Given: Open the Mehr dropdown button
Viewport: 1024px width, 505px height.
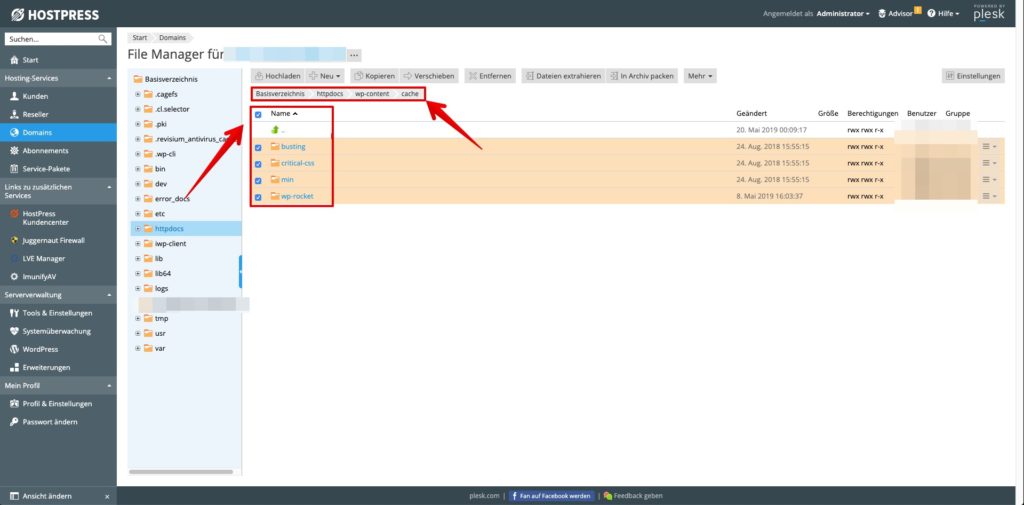Looking at the screenshot, I should [x=700, y=76].
